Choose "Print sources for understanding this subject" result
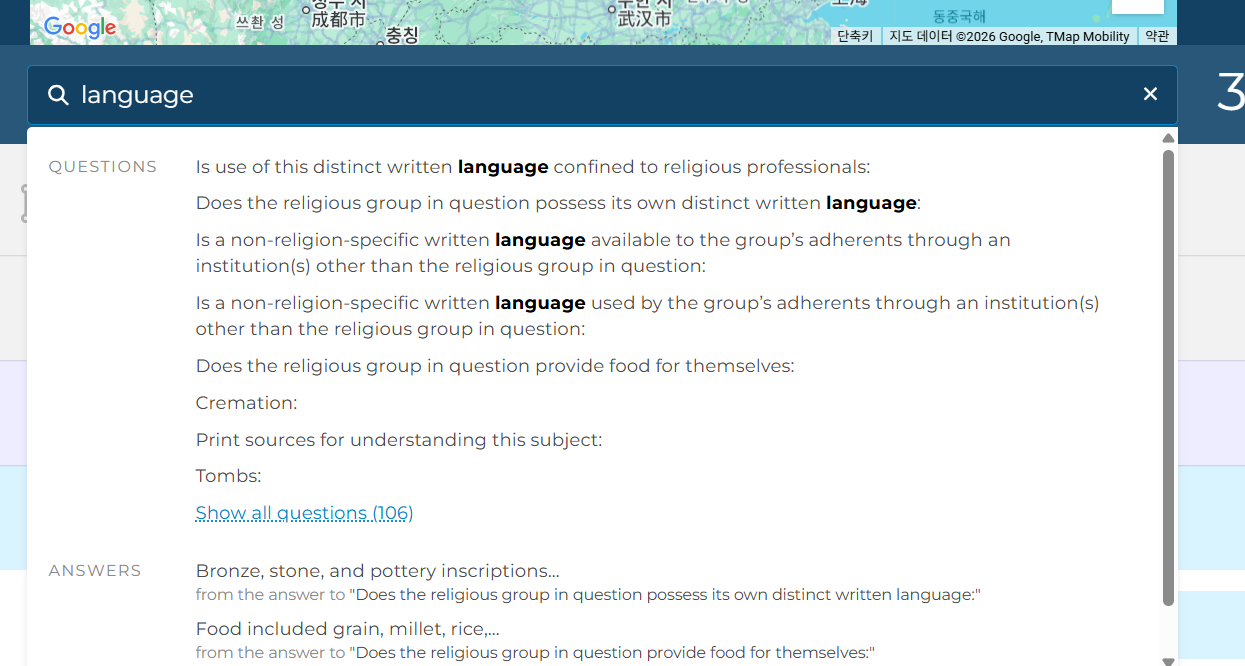The image size is (1245, 666). click(x=398, y=440)
